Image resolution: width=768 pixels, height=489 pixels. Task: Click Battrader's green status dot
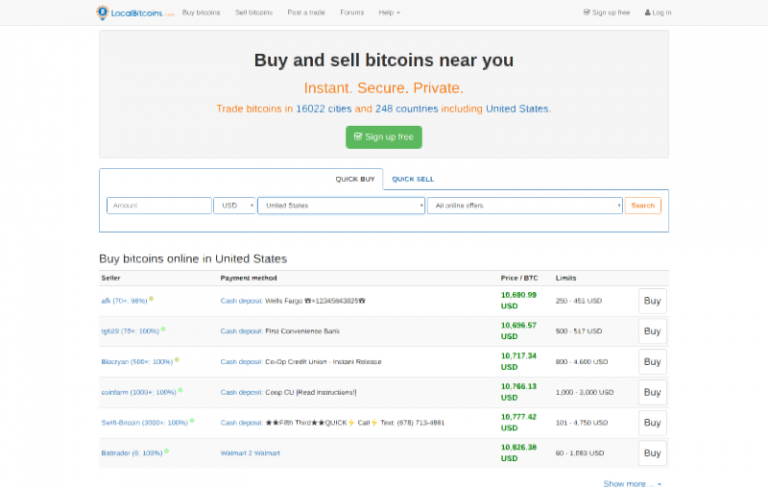click(x=167, y=451)
